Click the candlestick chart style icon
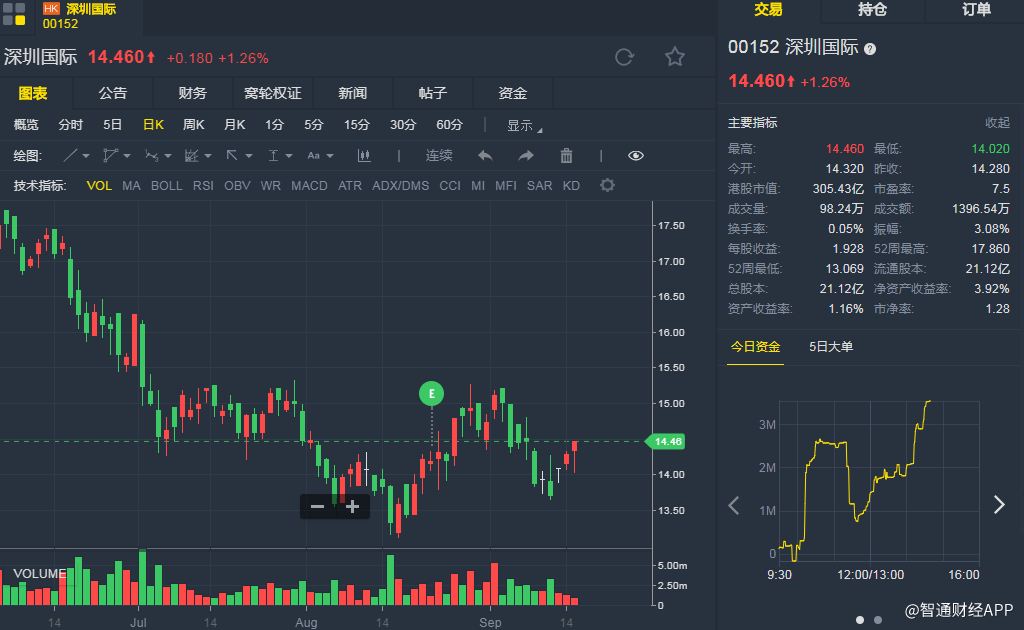1024x630 pixels. (364, 156)
